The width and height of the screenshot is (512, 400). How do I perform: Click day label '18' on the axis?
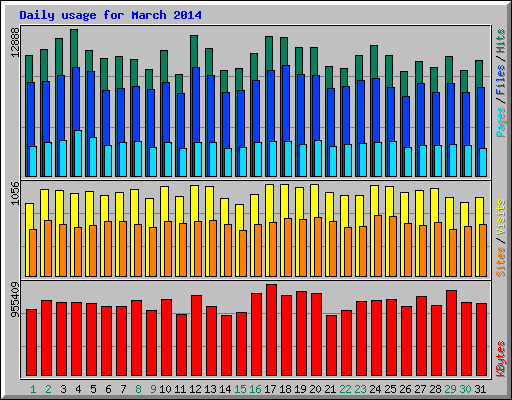coord(285,389)
